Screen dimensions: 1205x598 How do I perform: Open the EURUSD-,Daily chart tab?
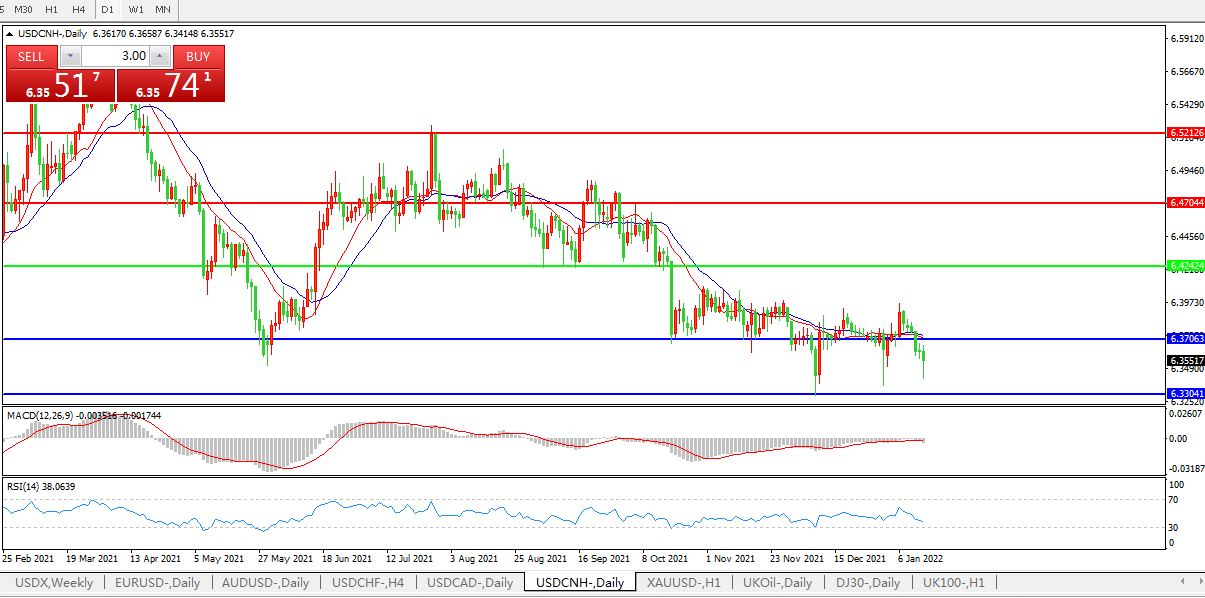click(158, 582)
